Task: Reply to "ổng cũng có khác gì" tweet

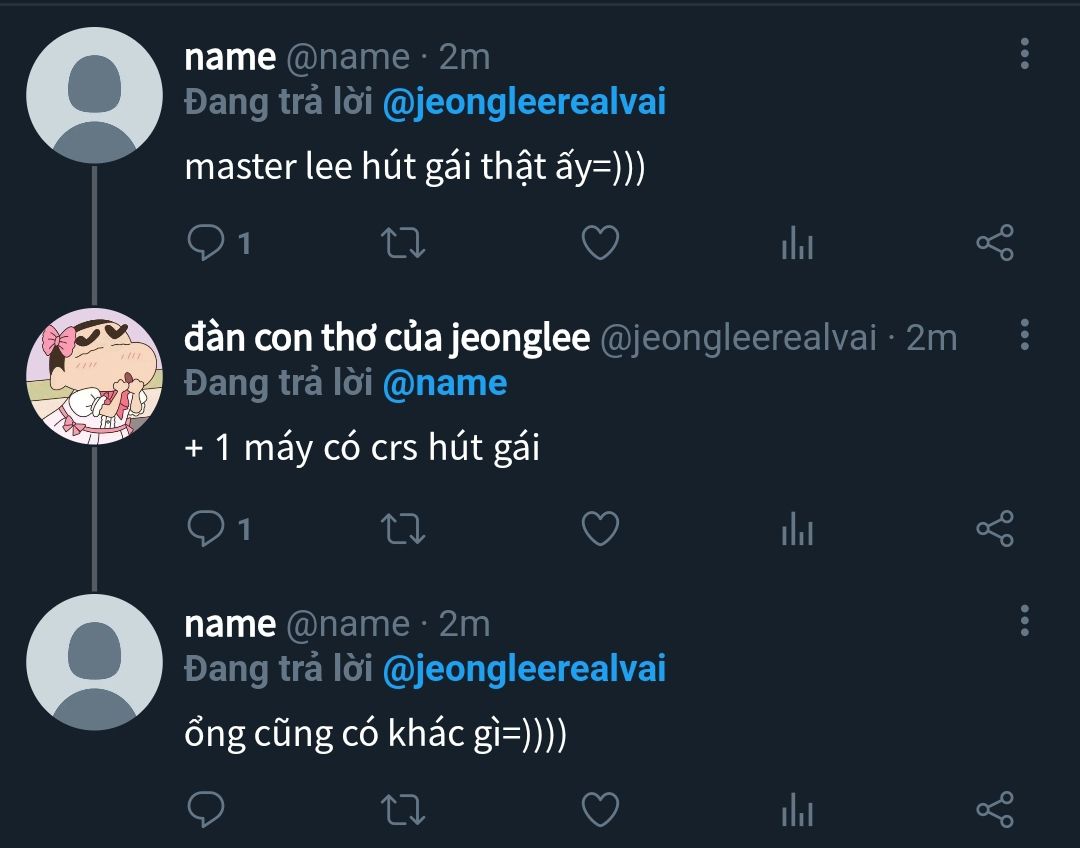Action: [206, 809]
